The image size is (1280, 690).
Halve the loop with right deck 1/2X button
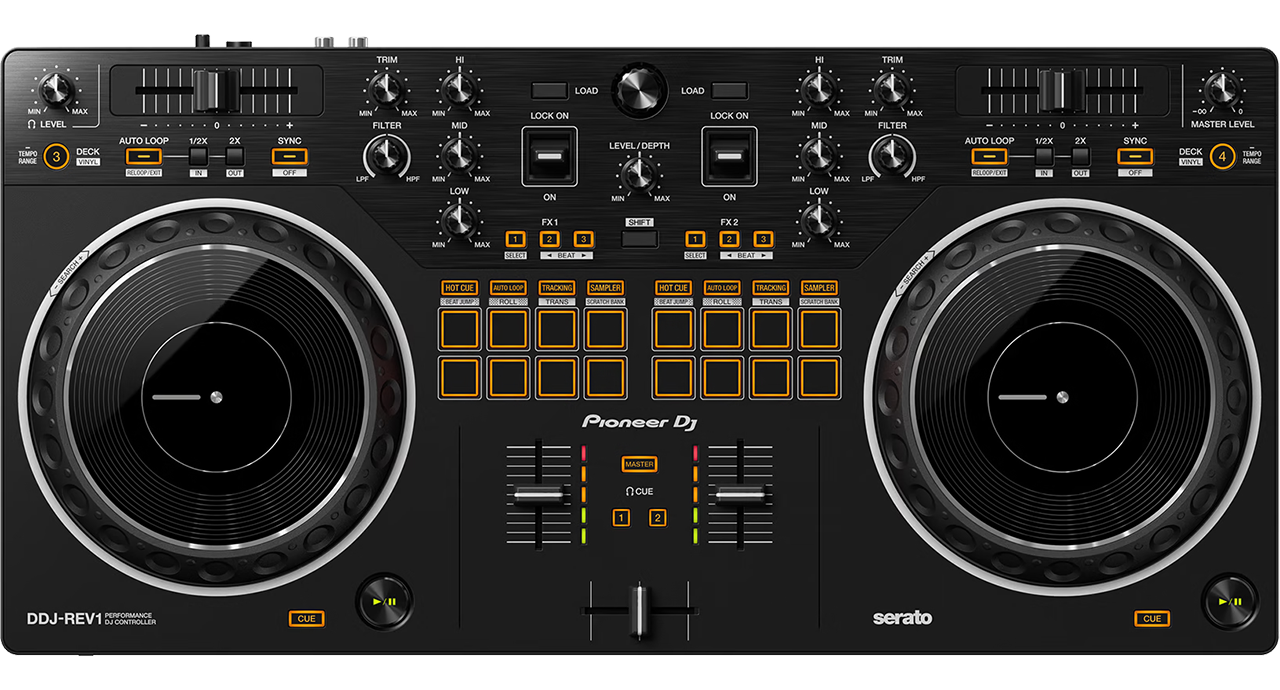(1043, 156)
